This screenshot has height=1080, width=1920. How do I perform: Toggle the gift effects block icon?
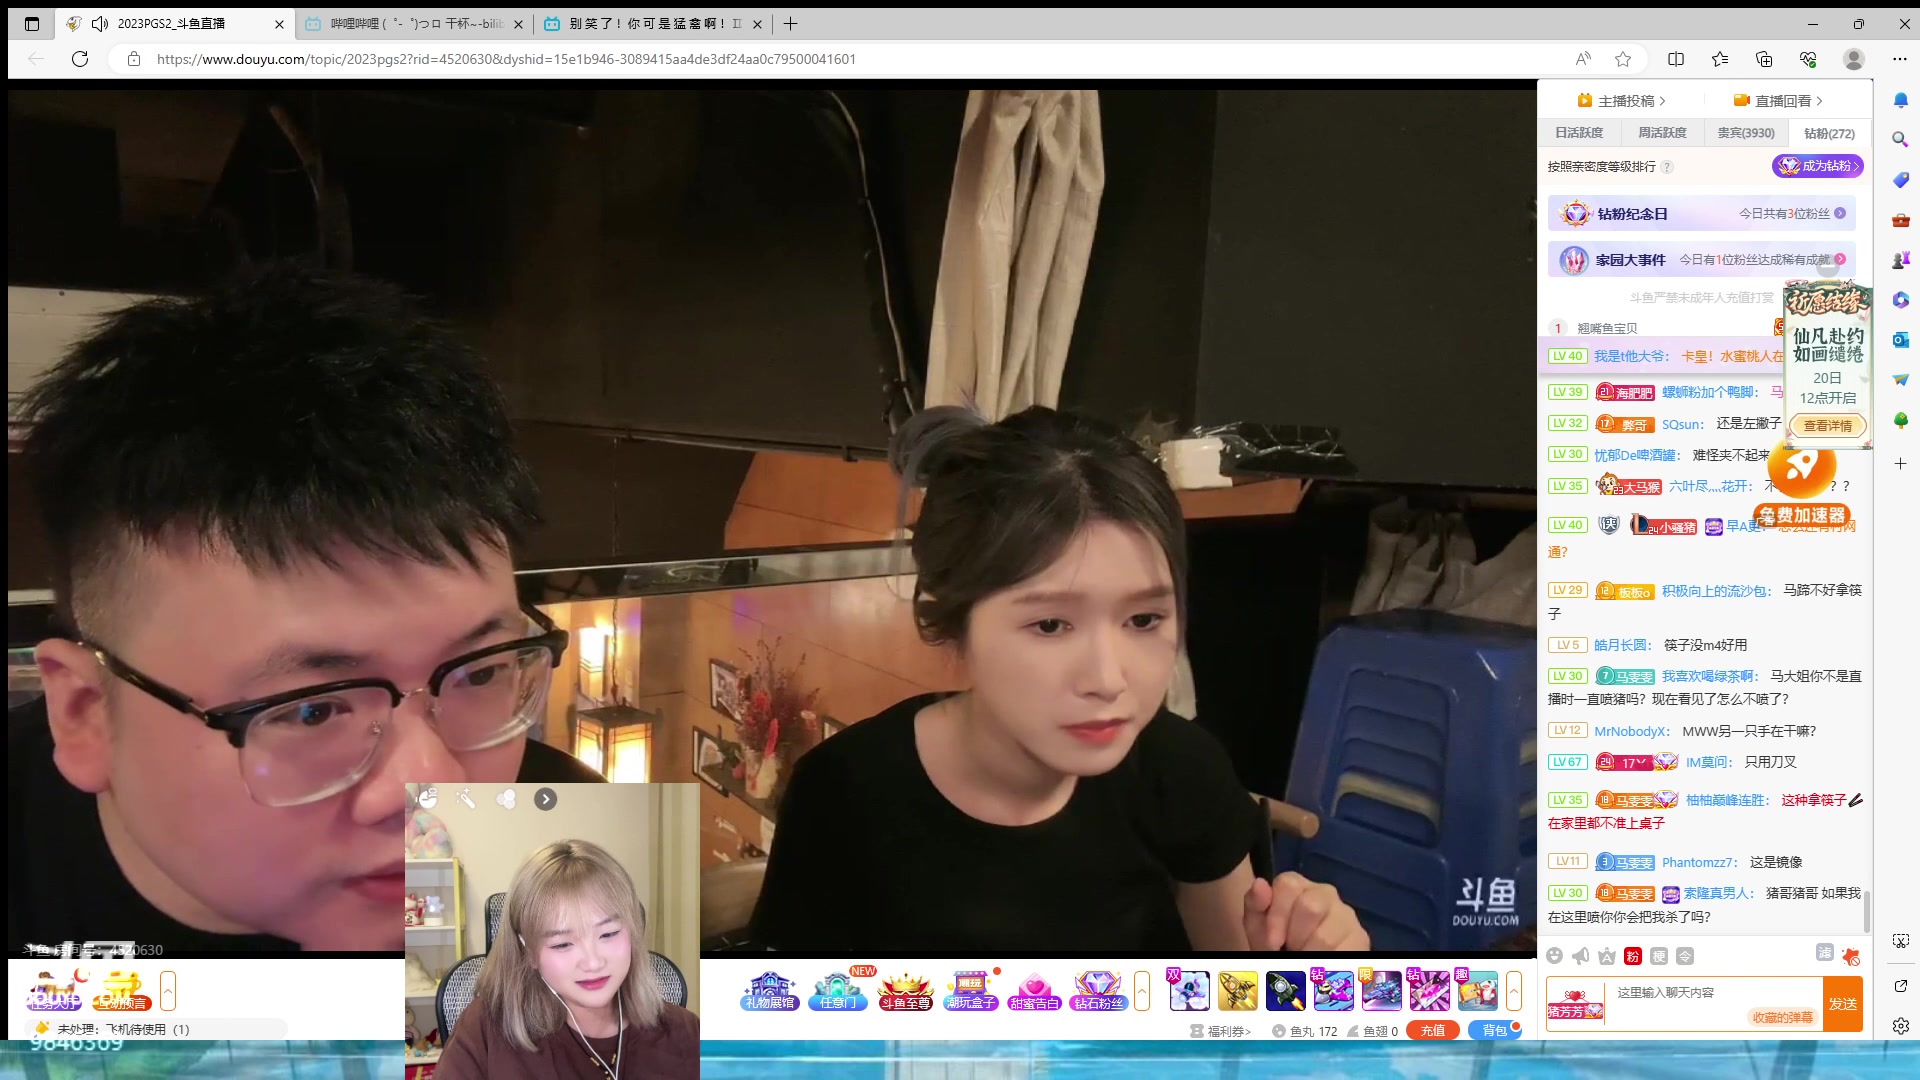pos(1851,956)
